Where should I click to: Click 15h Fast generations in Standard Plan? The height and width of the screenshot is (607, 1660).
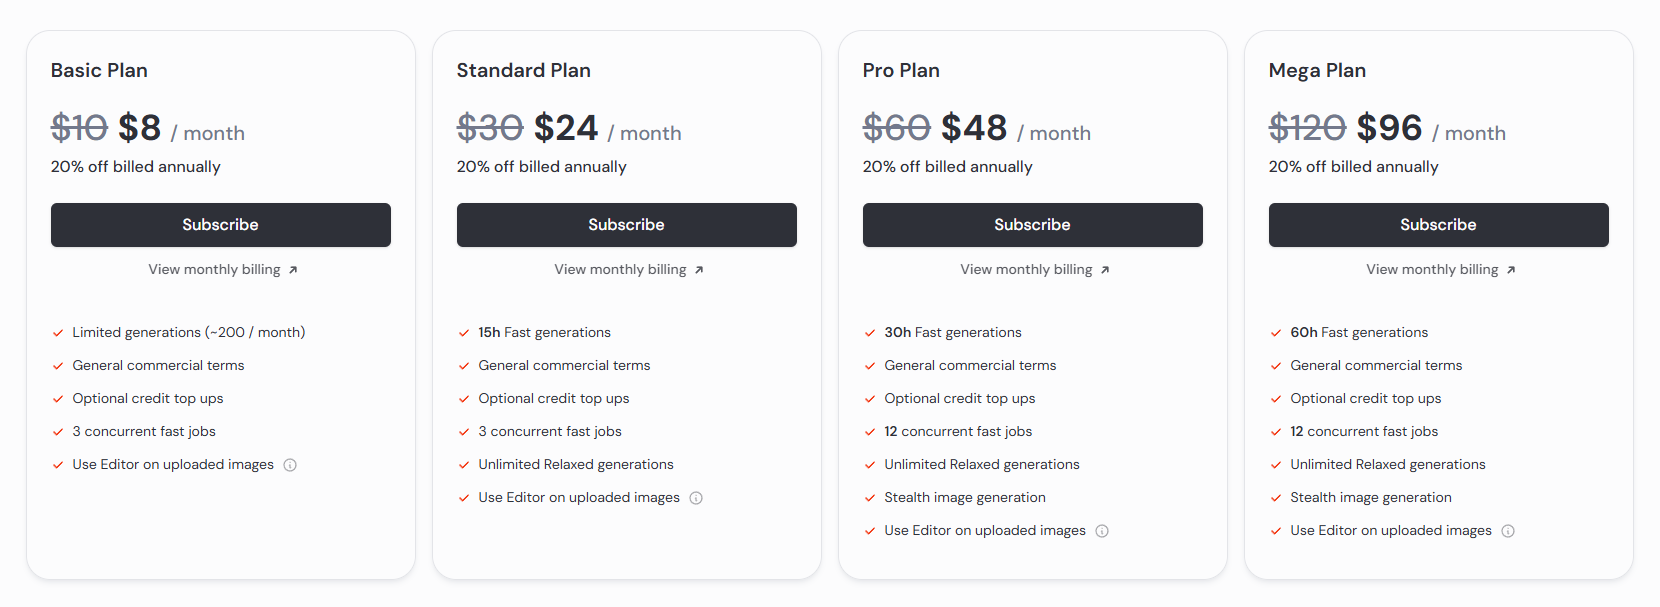coord(544,333)
